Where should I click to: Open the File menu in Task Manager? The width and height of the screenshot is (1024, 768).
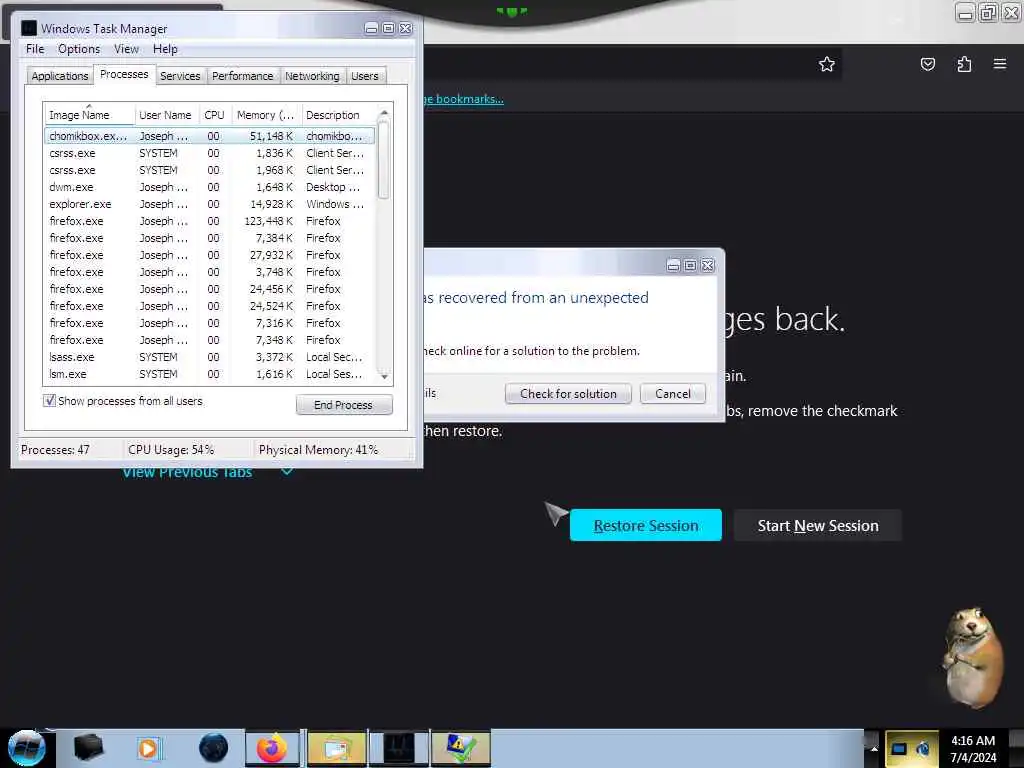pyautogui.click(x=35, y=49)
